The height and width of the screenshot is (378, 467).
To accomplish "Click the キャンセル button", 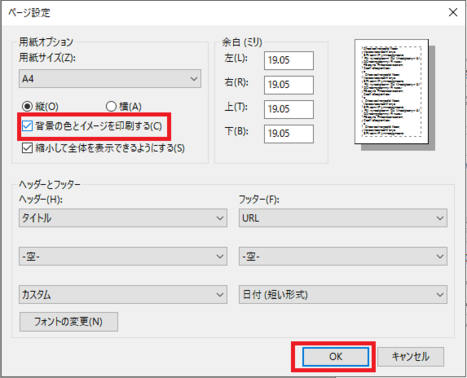I will pos(411,357).
